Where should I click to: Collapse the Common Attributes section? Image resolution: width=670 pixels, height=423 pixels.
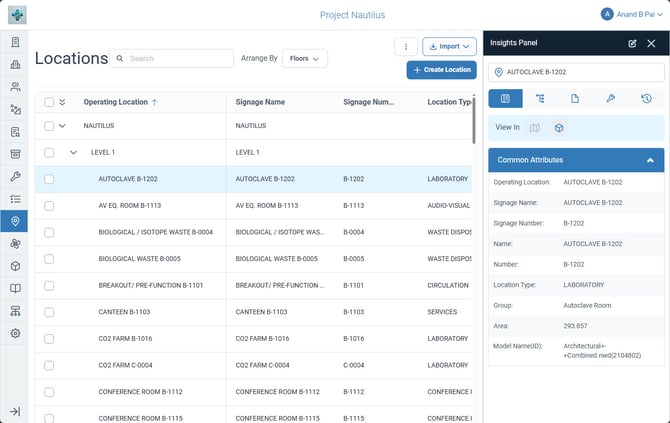pyautogui.click(x=650, y=160)
